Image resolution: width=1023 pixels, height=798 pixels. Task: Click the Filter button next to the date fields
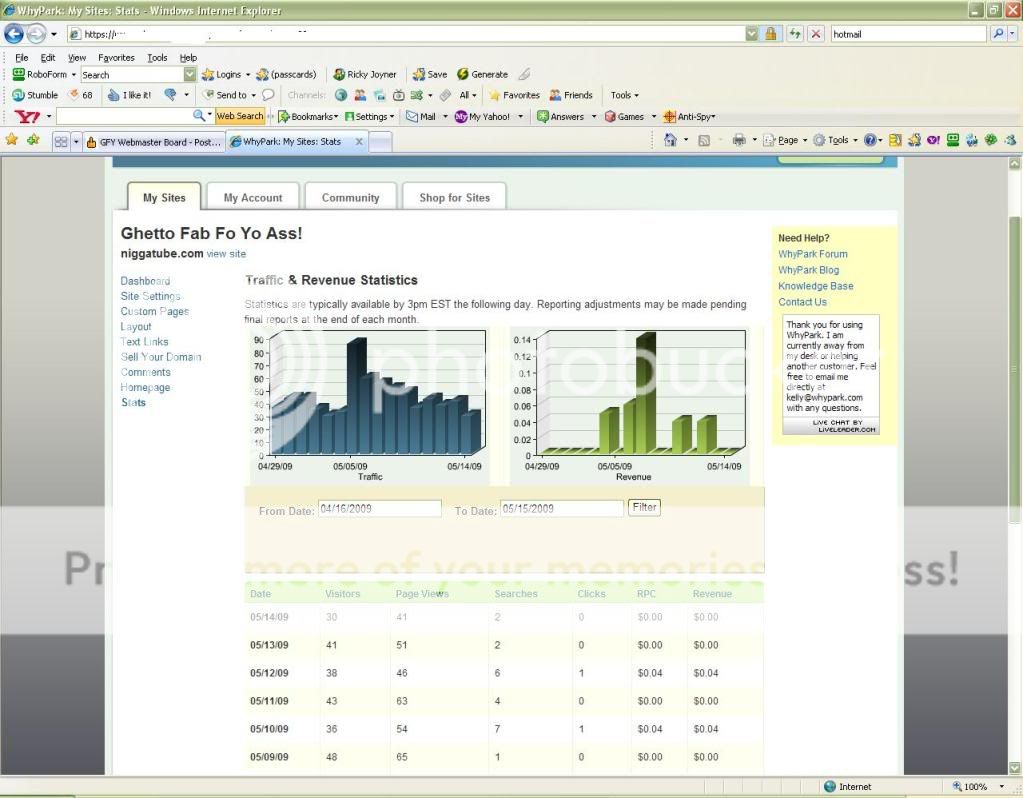[645, 508]
